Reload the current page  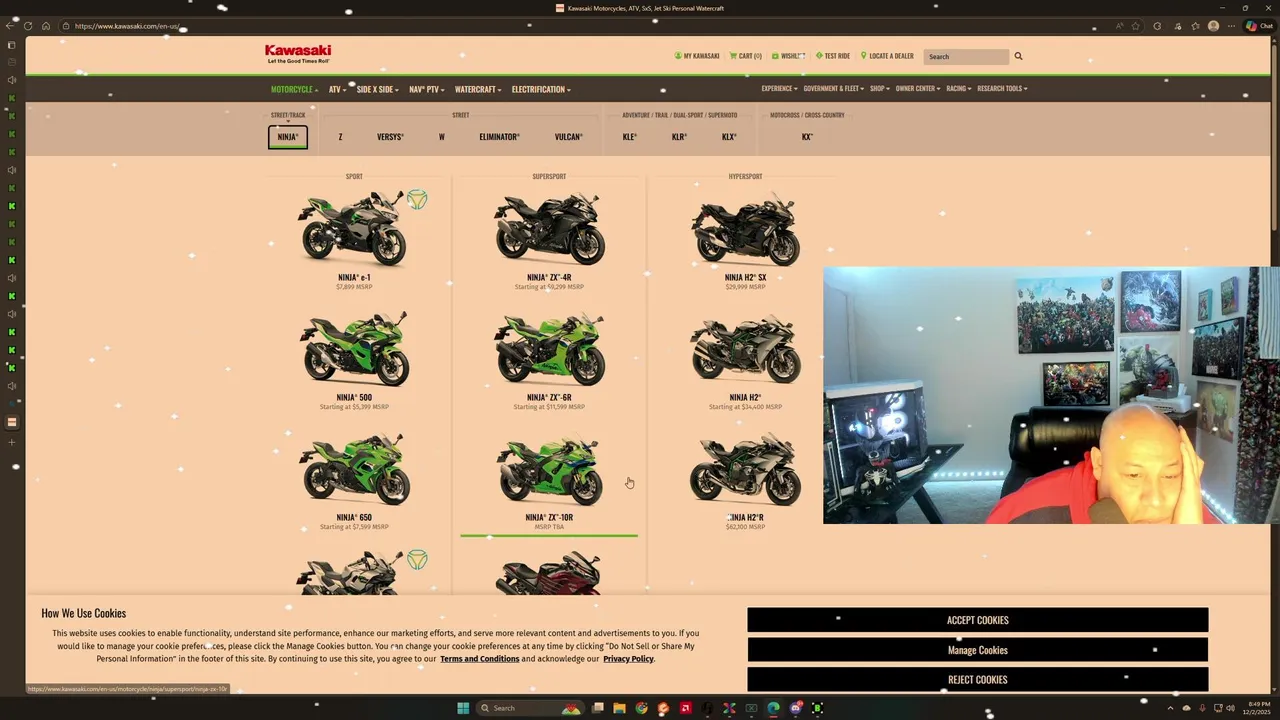(28, 26)
